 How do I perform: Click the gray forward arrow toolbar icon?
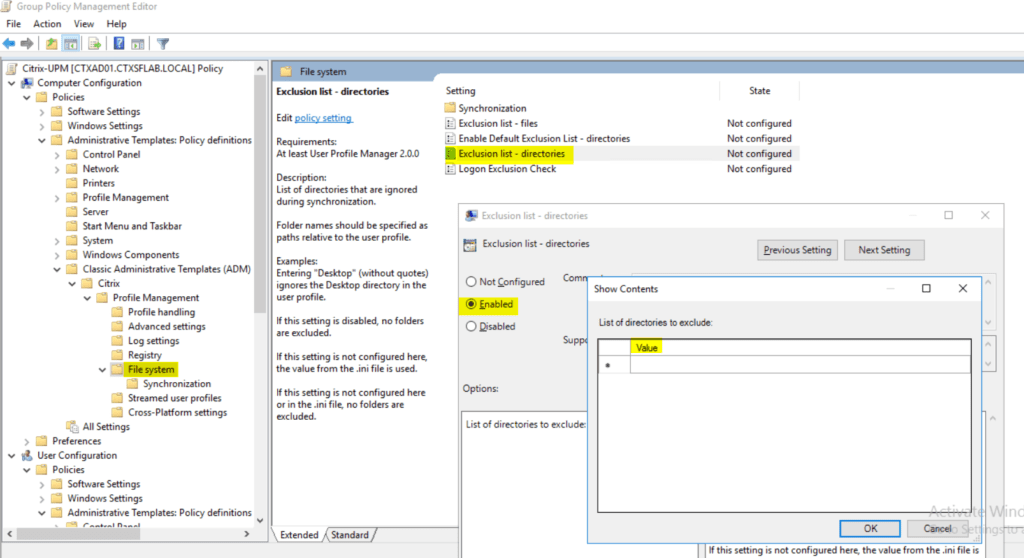[27, 44]
